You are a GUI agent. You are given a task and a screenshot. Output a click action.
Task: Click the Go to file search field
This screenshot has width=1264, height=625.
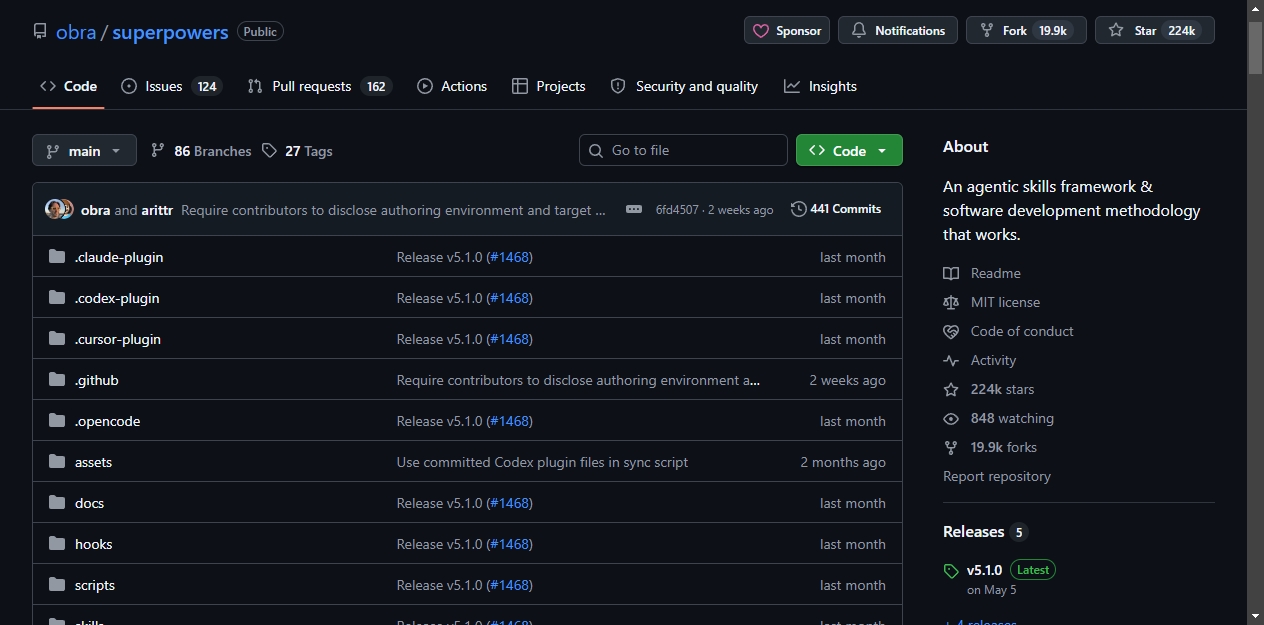tap(683, 150)
